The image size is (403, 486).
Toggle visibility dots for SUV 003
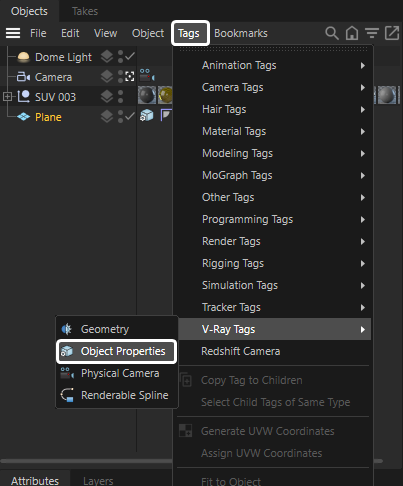[x=120, y=97]
